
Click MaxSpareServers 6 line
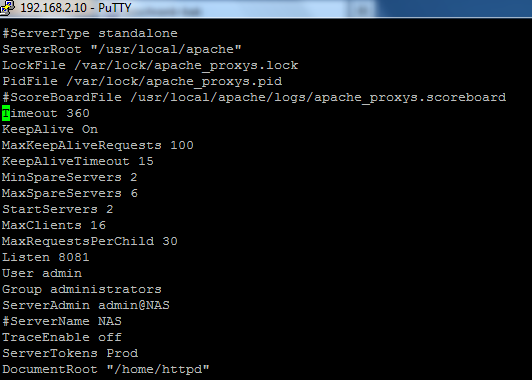tap(70, 193)
